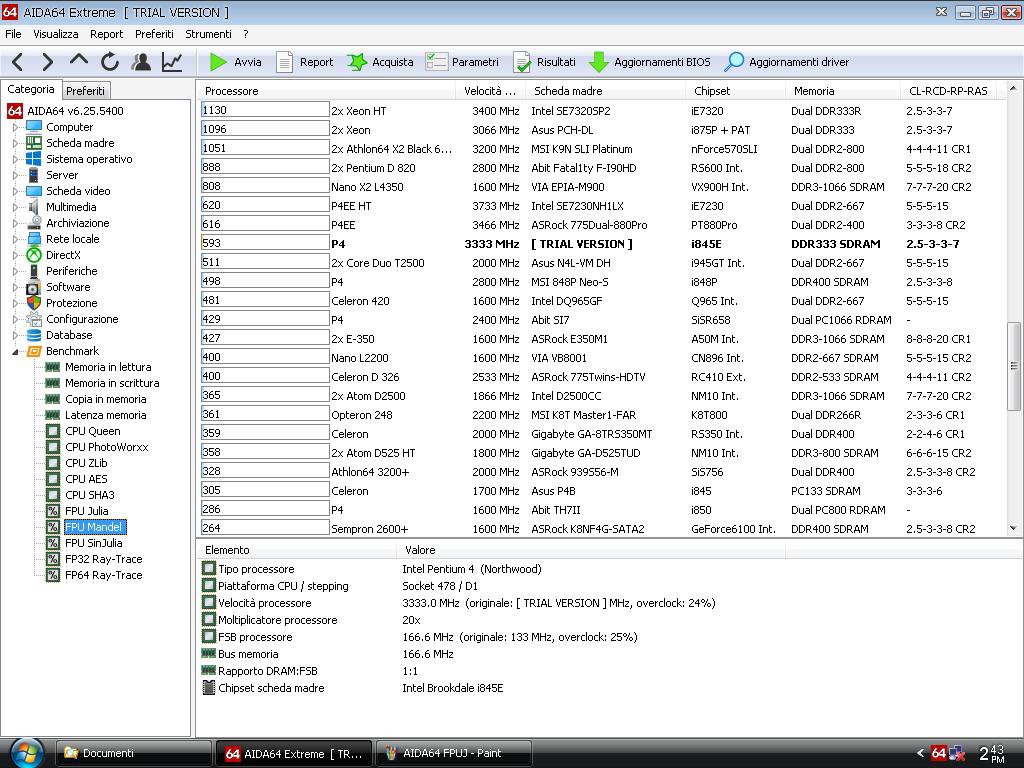Click the results list vertical scrollbar
1024x768 pixels.
pos(1014,352)
